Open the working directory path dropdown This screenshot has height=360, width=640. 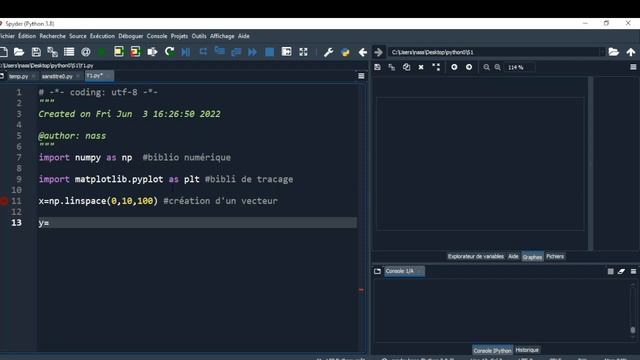602,52
